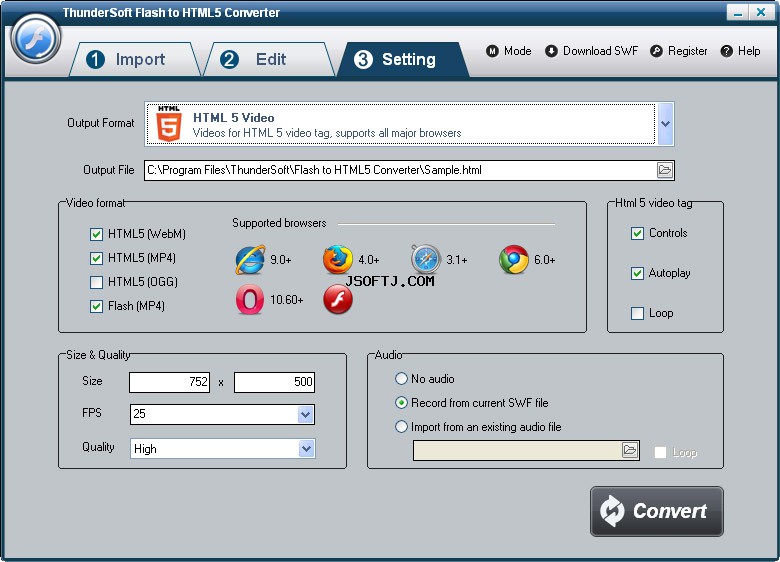The height and width of the screenshot is (562, 780).
Task: Click the Mode icon in the toolbar
Action: (x=492, y=51)
